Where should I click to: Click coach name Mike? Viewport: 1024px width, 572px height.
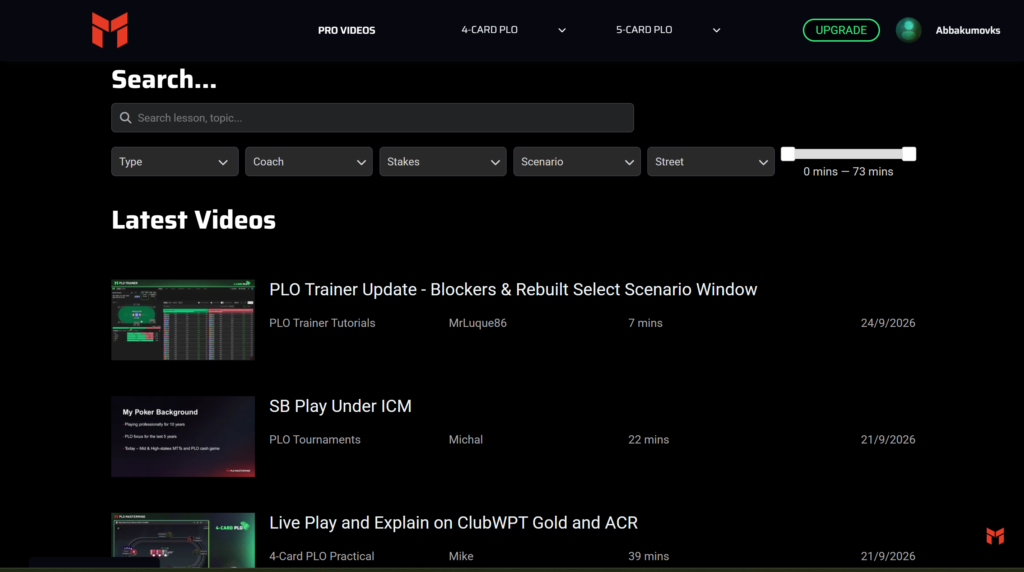(x=461, y=556)
